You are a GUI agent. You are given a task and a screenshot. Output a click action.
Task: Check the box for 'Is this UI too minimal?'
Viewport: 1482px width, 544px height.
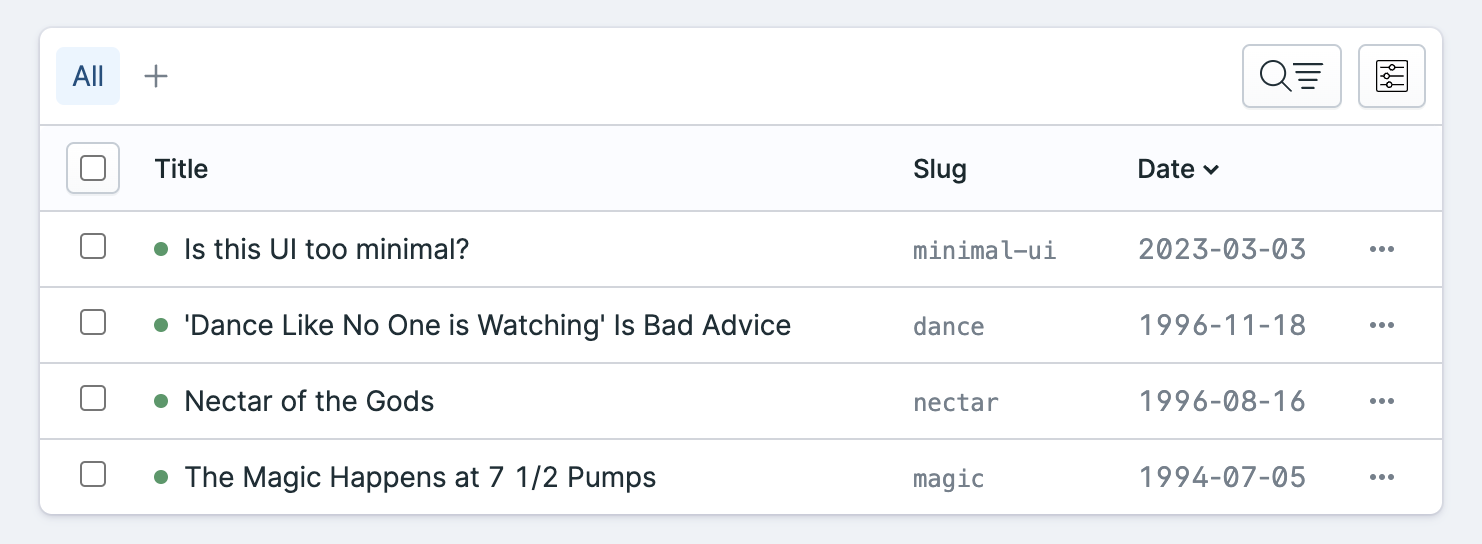point(93,246)
